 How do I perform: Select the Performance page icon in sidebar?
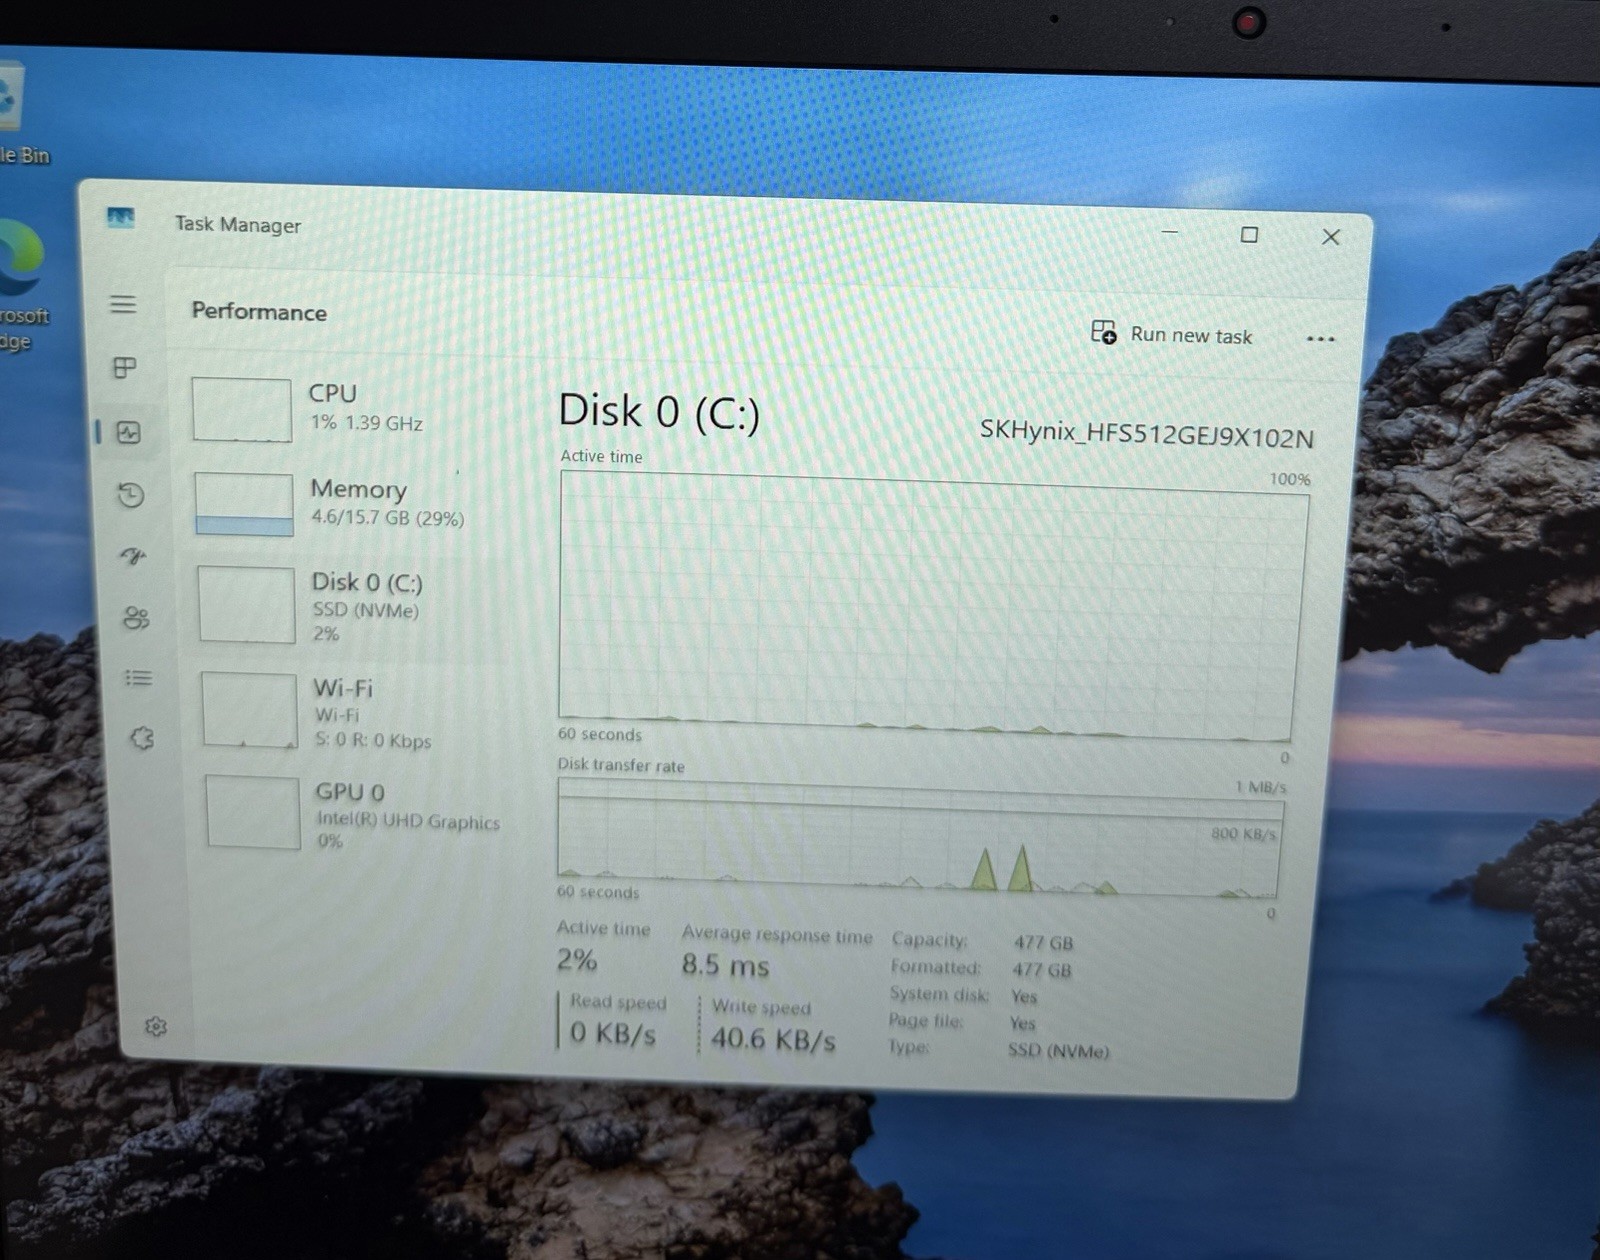[x=129, y=432]
